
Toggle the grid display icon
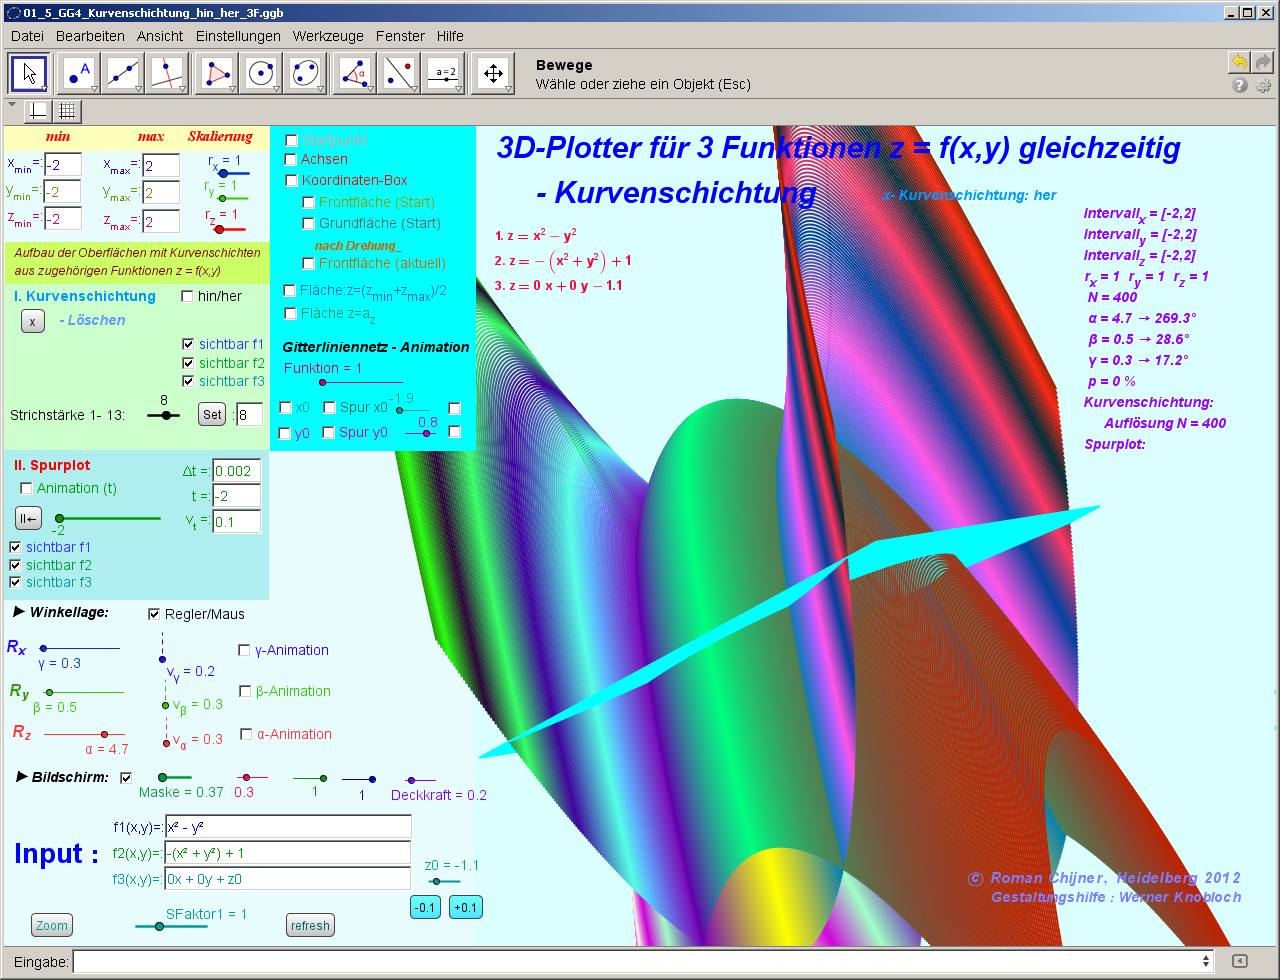(67, 111)
